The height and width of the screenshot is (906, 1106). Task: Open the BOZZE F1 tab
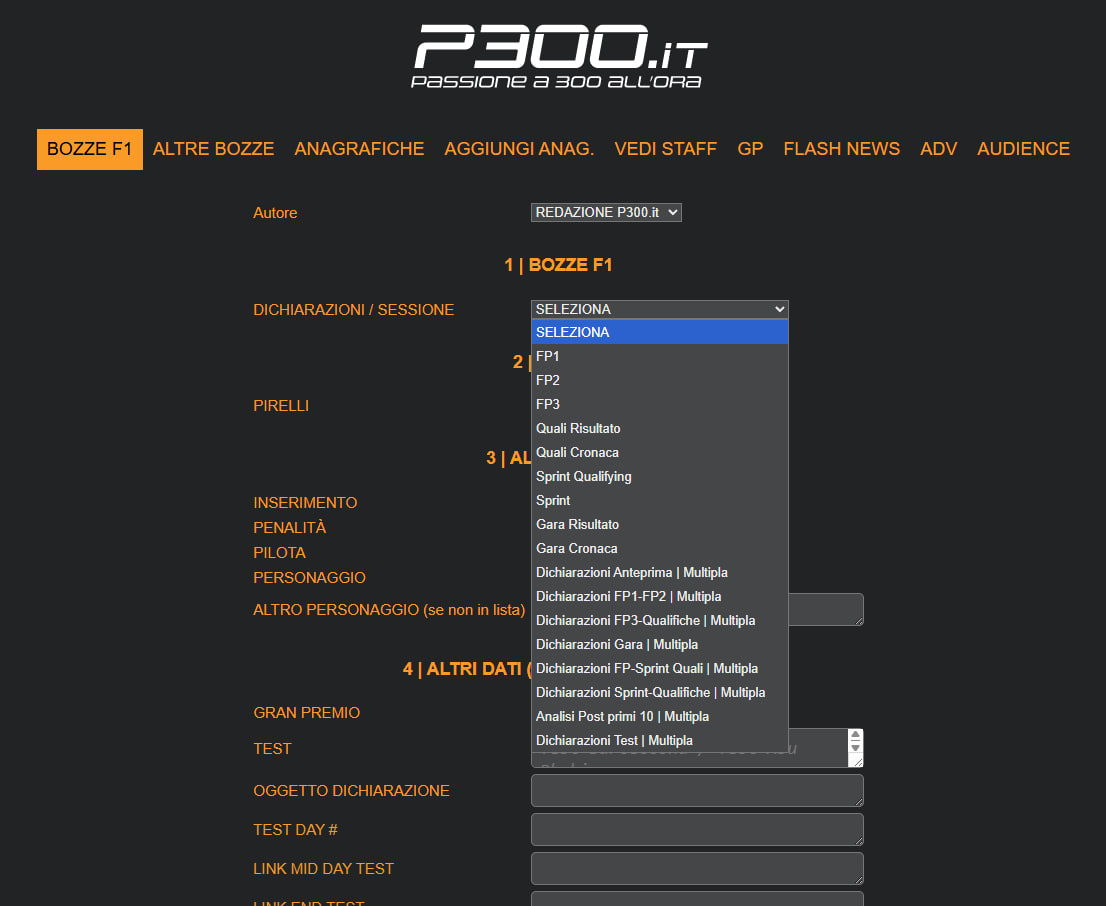click(x=90, y=149)
